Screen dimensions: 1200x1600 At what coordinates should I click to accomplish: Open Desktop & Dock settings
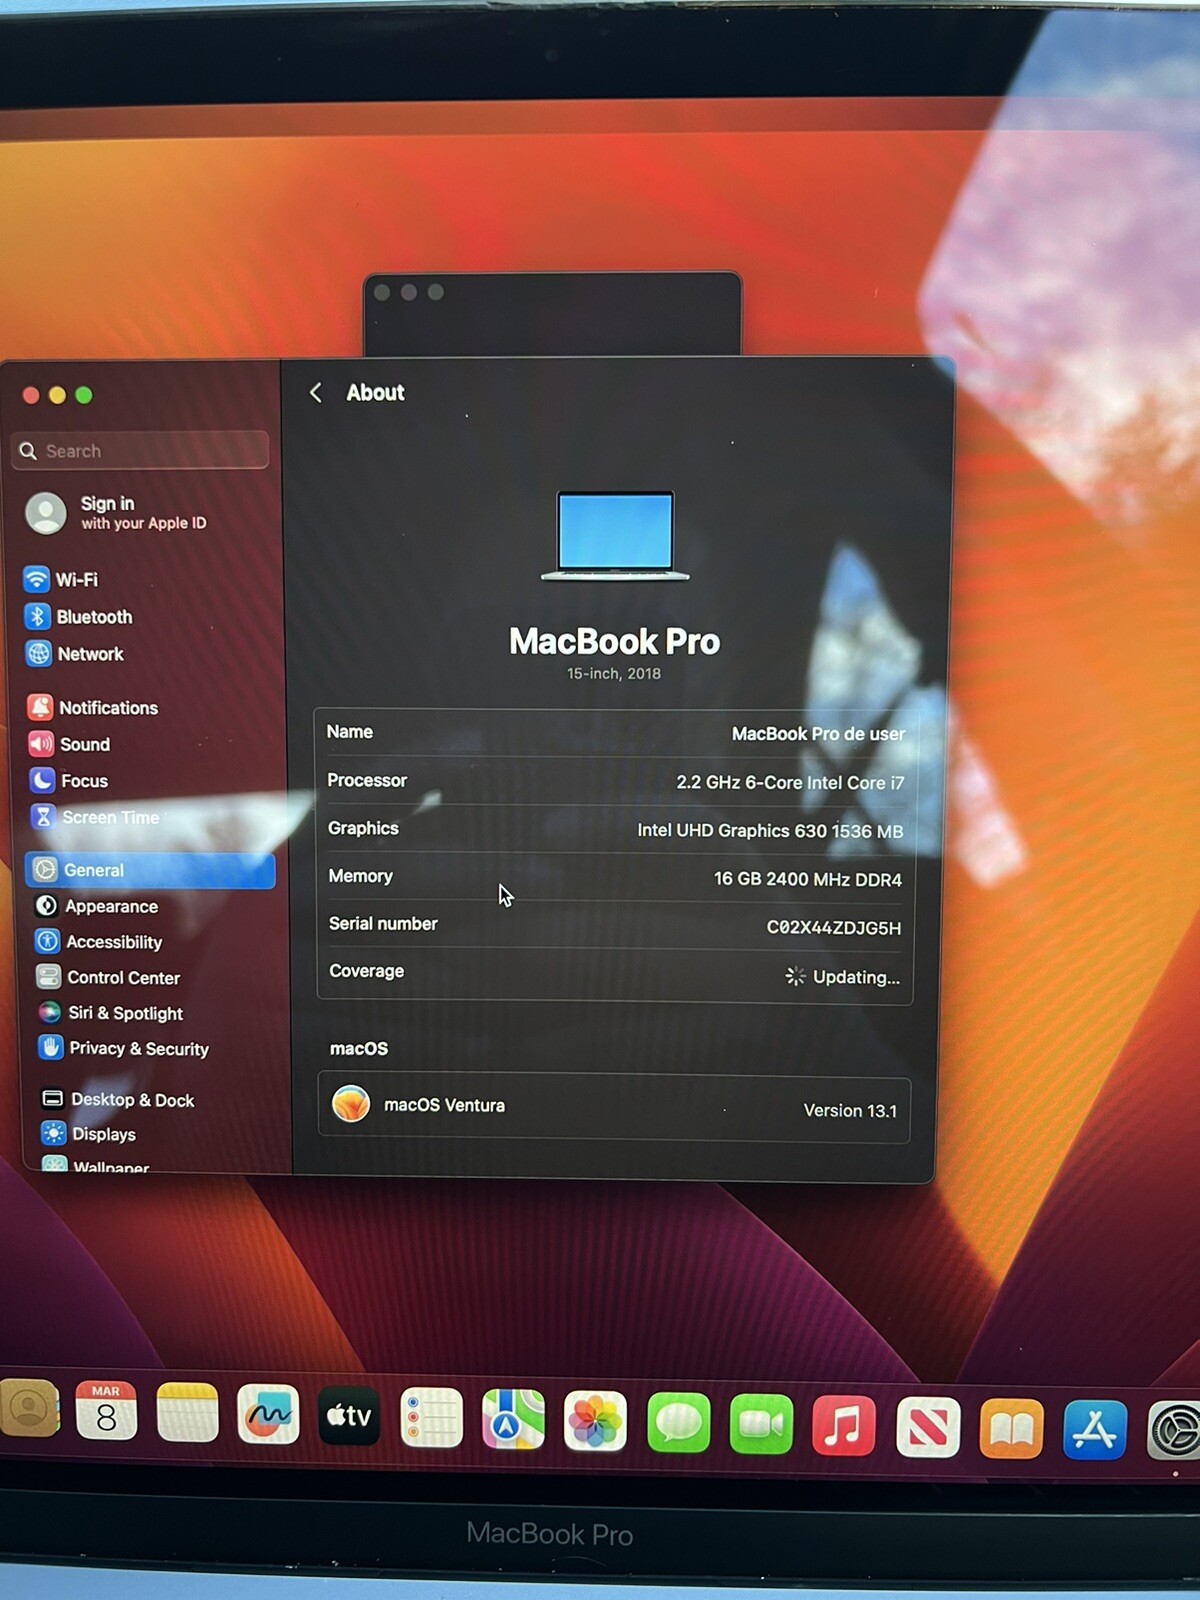coord(118,1100)
